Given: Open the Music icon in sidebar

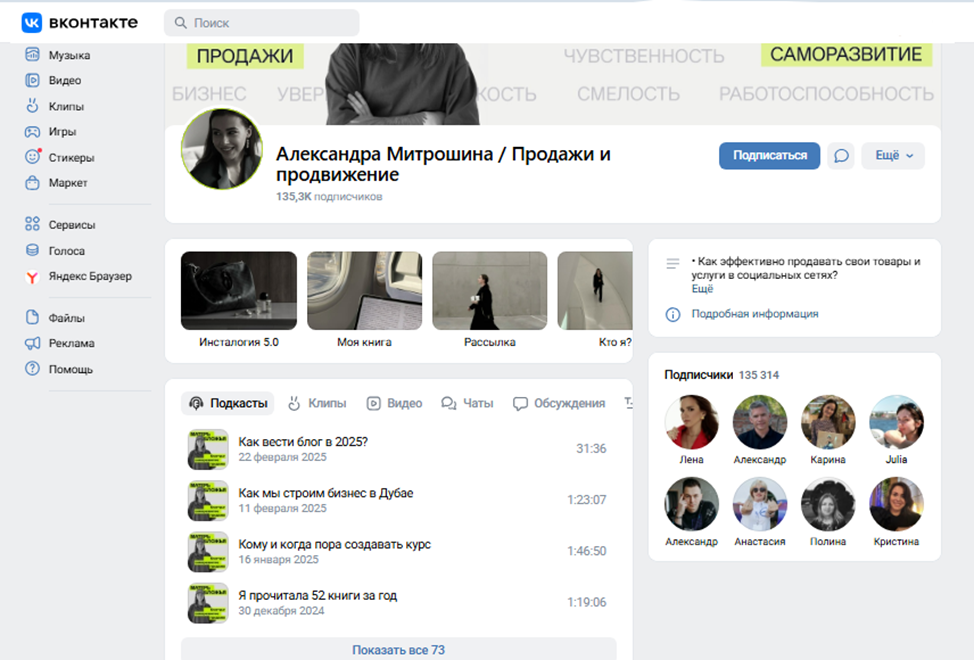Looking at the screenshot, I should pyautogui.click(x=32, y=55).
